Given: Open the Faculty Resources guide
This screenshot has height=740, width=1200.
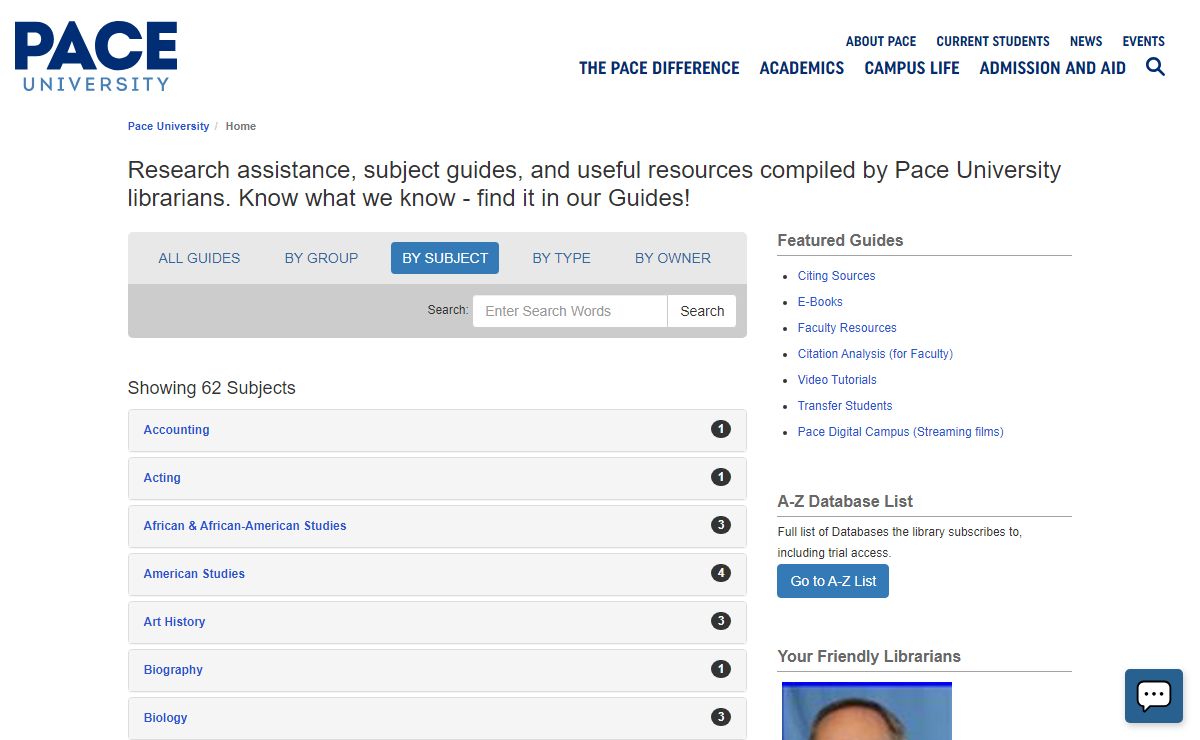Looking at the screenshot, I should (x=847, y=328).
